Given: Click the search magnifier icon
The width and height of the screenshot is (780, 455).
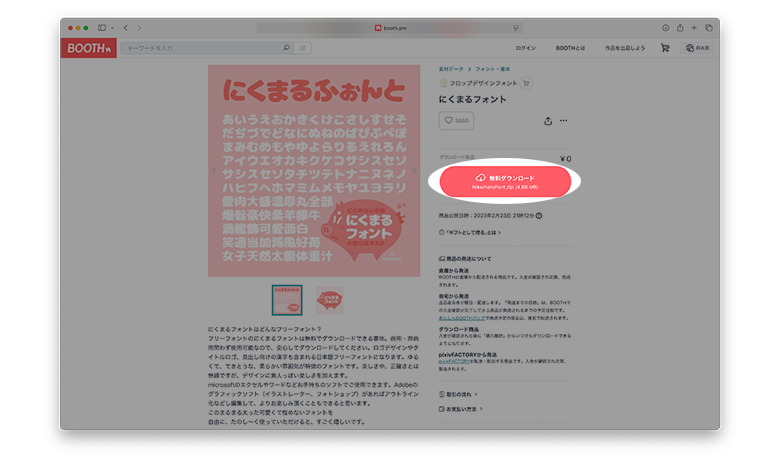Looking at the screenshot, I should tap(287, 48).
